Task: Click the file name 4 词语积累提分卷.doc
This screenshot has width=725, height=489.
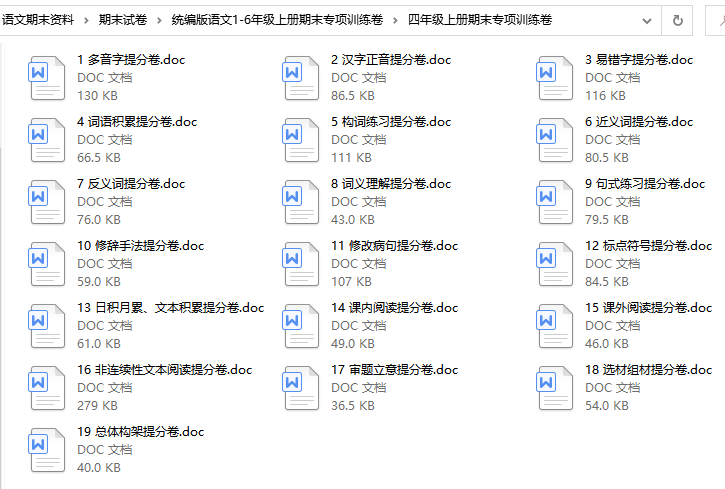Action: [137, 122]
